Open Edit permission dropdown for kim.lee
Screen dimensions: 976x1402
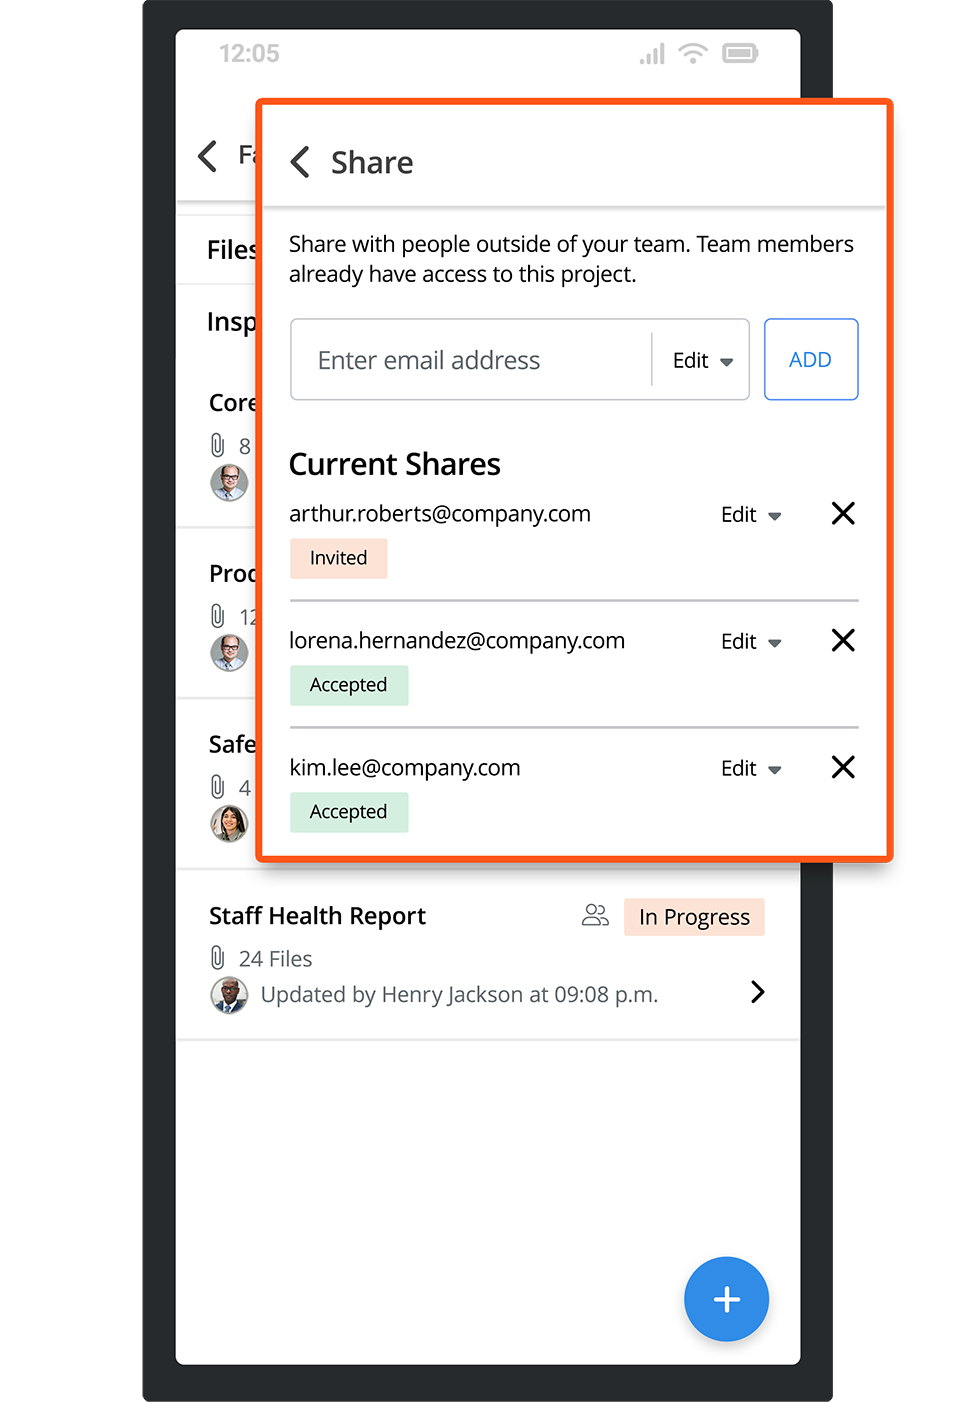(751, 769)
